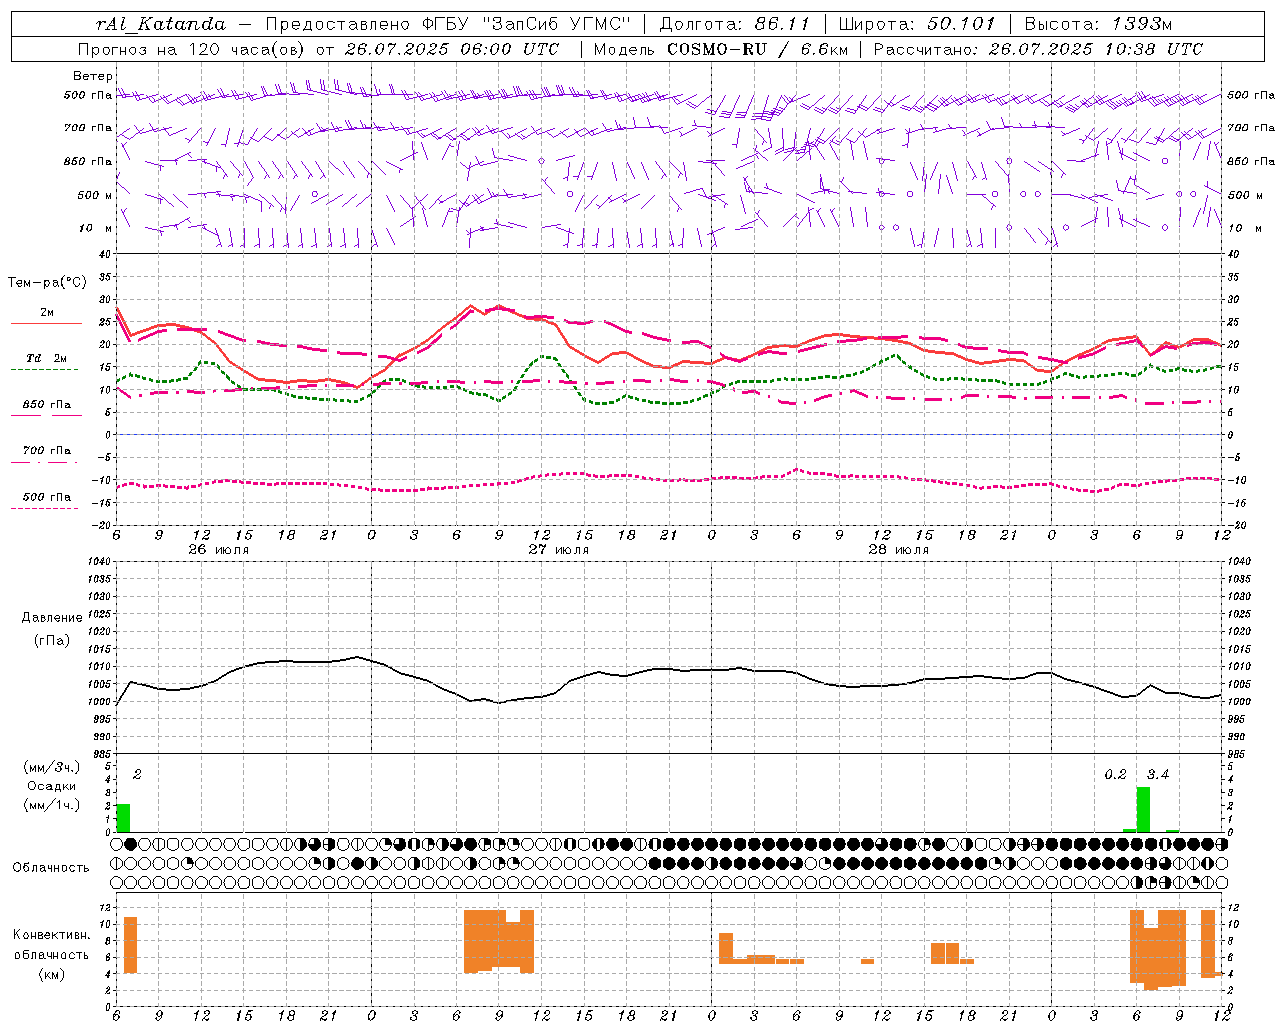
Task: Click the Тем-ра(°C) axis title
Action: (x=47, y=283)
